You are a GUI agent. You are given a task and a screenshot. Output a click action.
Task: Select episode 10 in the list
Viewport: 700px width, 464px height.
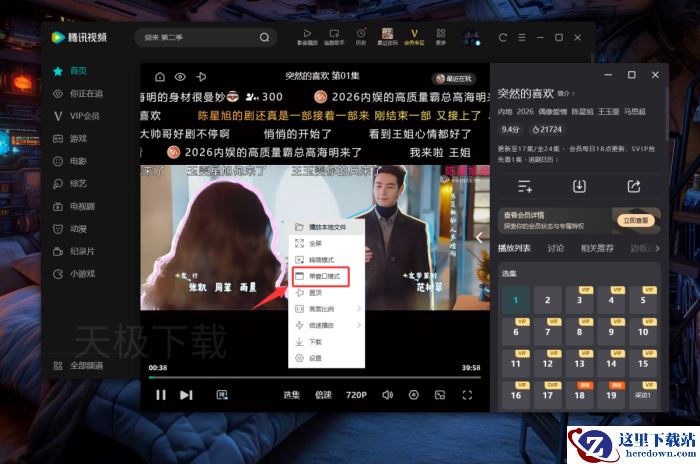(x=643, y=332)
